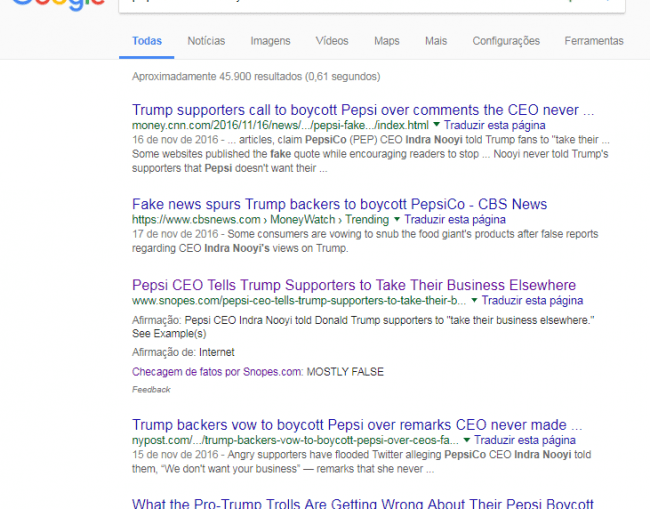
Task: Open Configurações search settings
Action: click(x=506, y=41)
